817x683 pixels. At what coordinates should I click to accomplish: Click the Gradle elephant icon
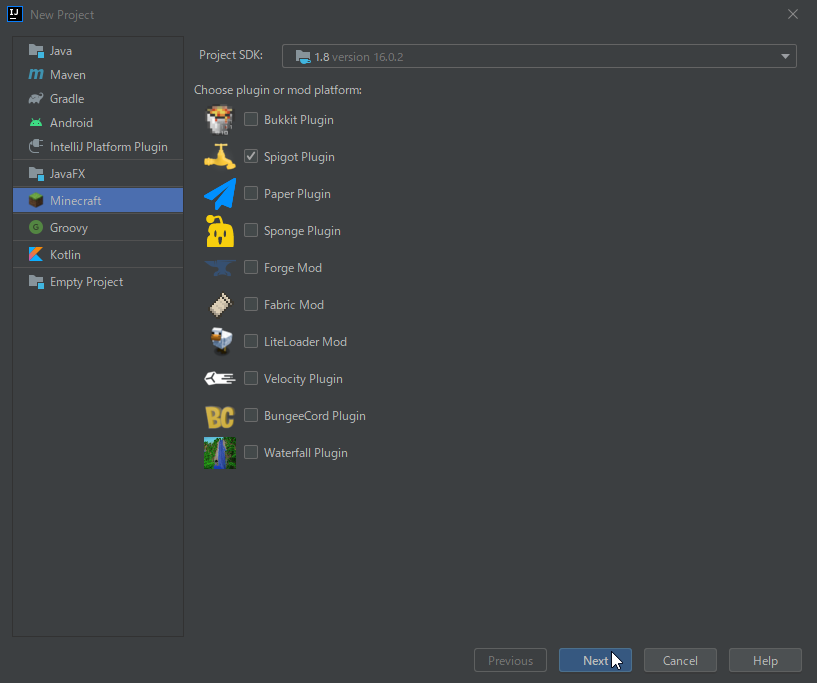pyautogui.click(x=36, y=98)
